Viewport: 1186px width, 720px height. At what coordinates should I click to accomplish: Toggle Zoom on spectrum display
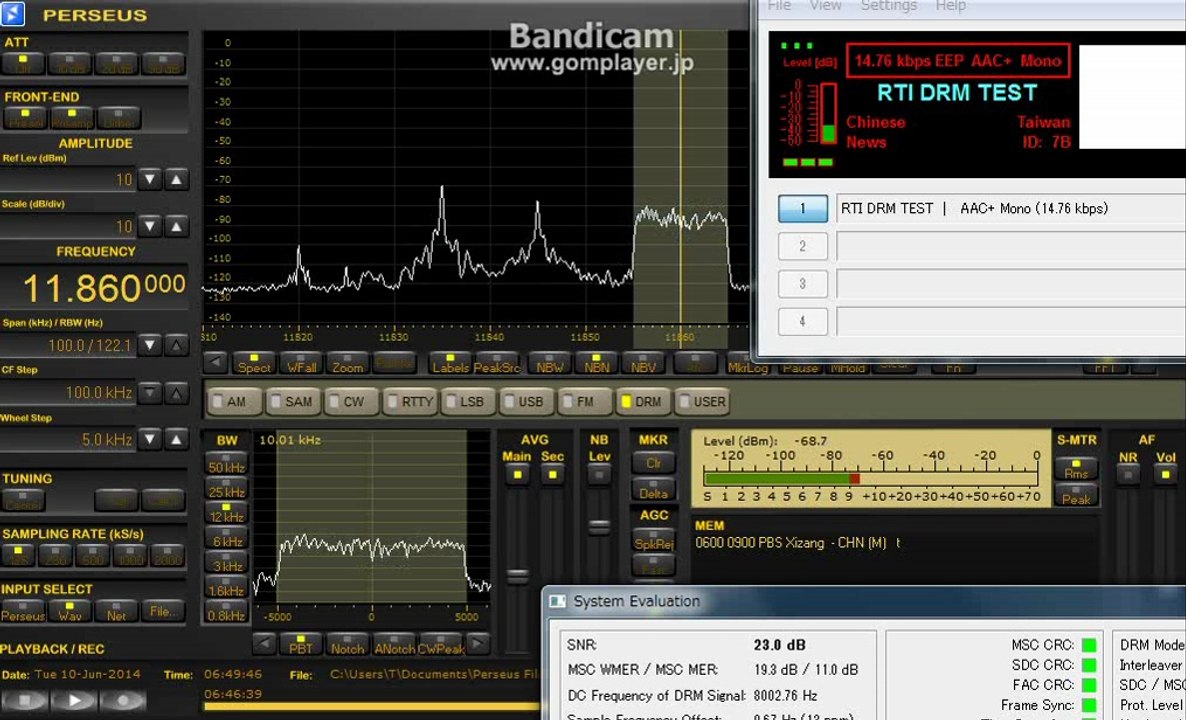click(347, 363)
